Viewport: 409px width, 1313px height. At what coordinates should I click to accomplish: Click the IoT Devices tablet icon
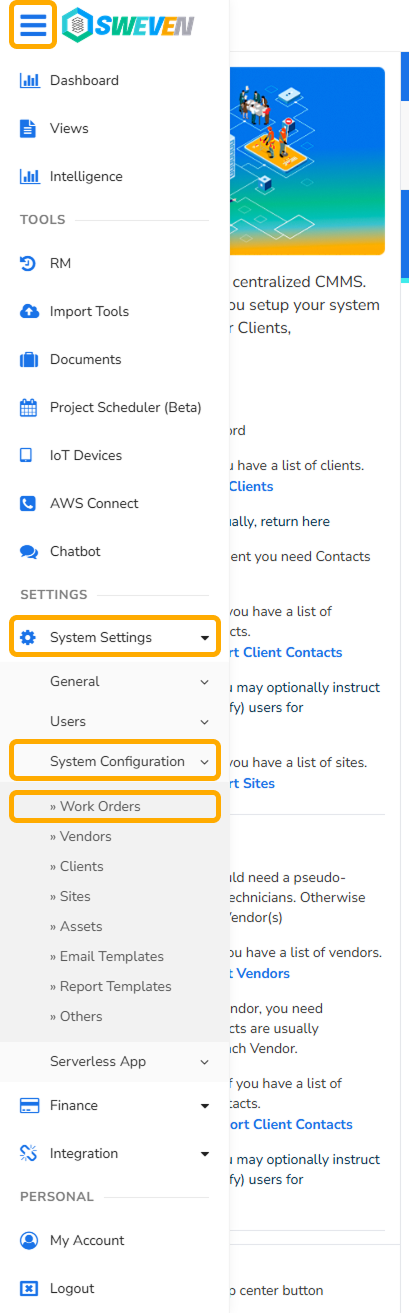click(28, 455)
